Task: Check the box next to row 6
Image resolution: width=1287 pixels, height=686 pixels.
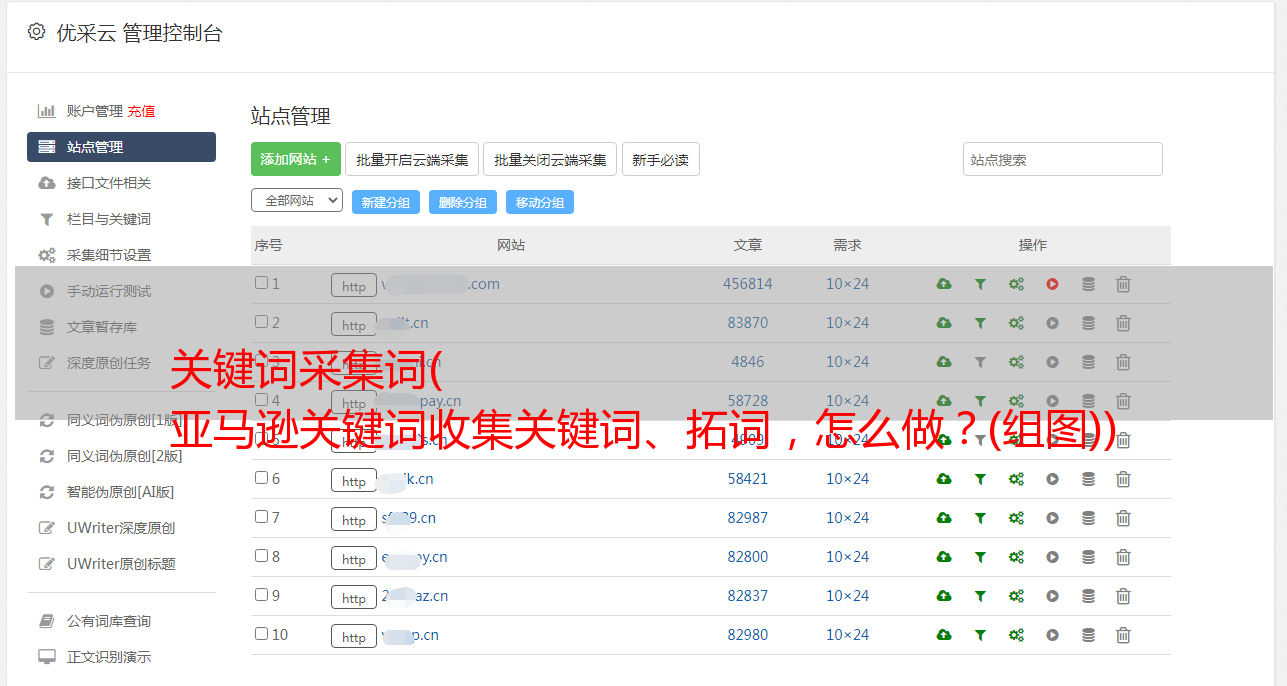Action: (x=261, y=478)
